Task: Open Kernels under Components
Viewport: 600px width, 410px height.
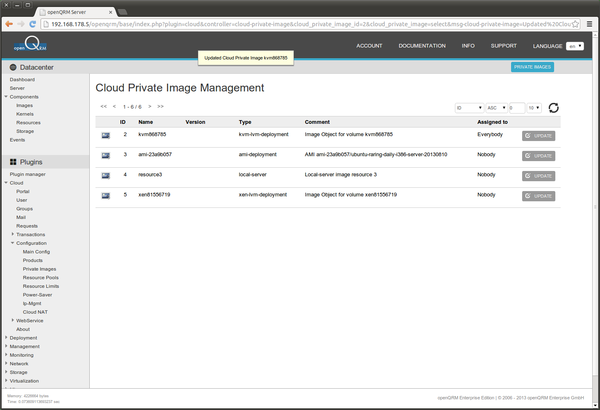Action: coord(25,114)
